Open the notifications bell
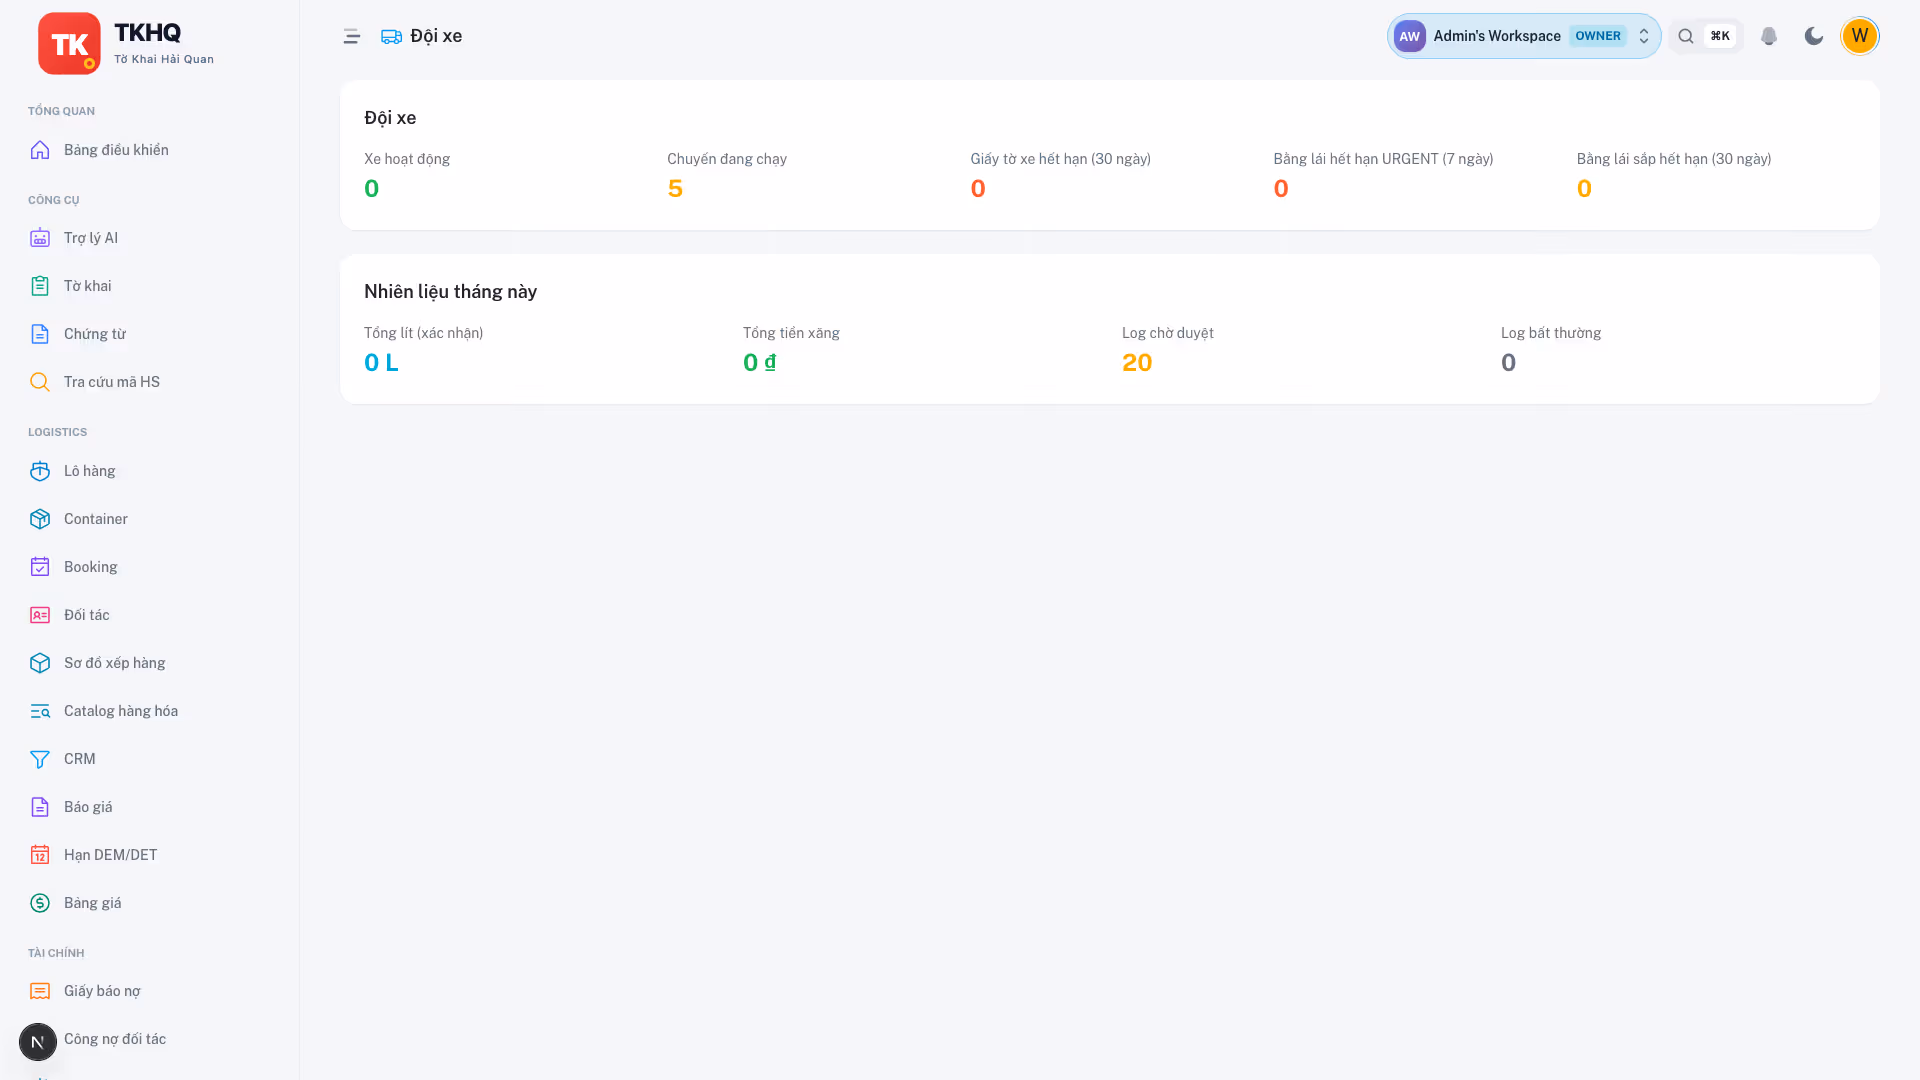This screenshot has height=1080, width=1920. (x=1769, y=37)
